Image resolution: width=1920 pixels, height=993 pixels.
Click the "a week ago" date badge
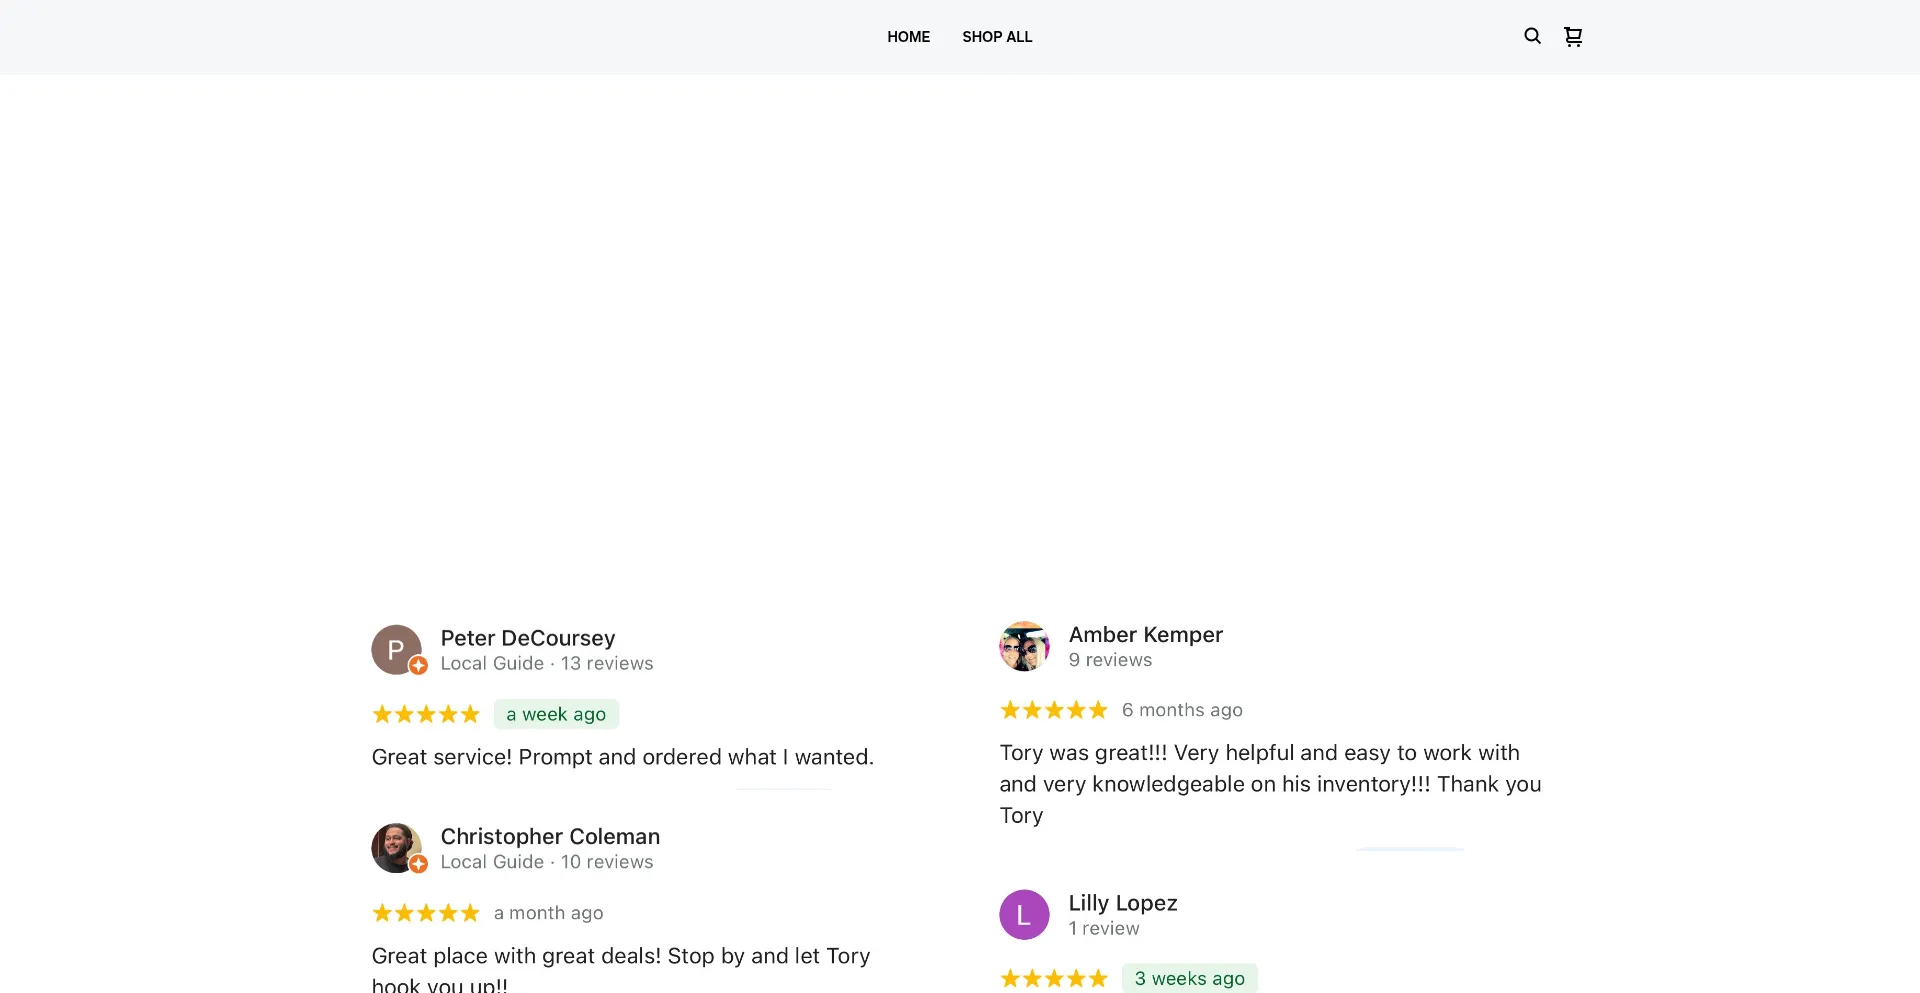[x=556, y=714]
